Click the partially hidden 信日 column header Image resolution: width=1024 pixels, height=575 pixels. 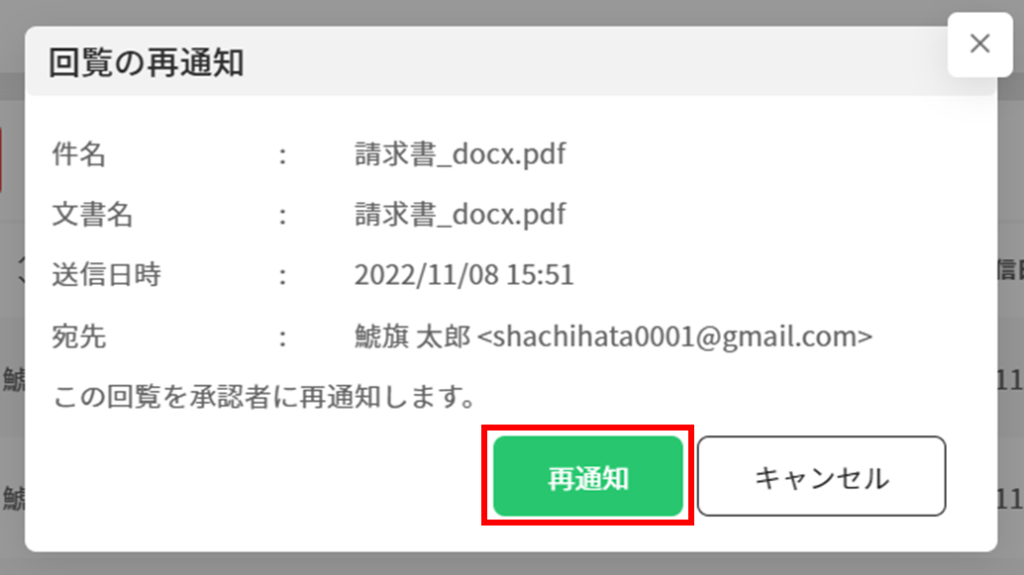pyautogui.click(x=1010, y=270)
